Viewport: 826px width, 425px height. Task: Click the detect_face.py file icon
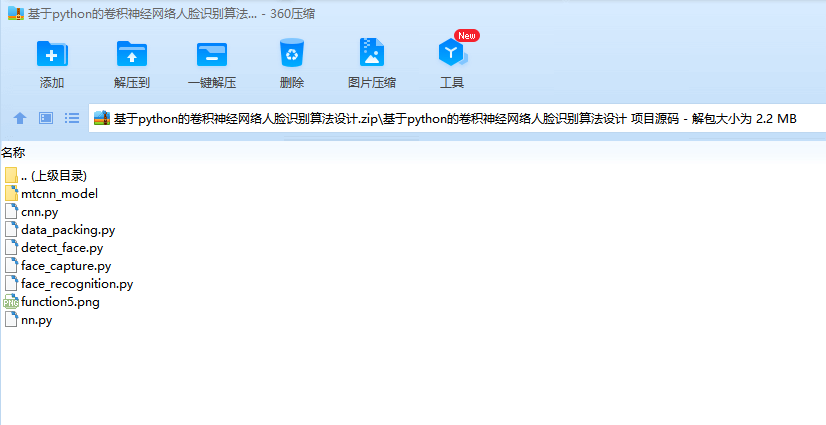point(12,248)
